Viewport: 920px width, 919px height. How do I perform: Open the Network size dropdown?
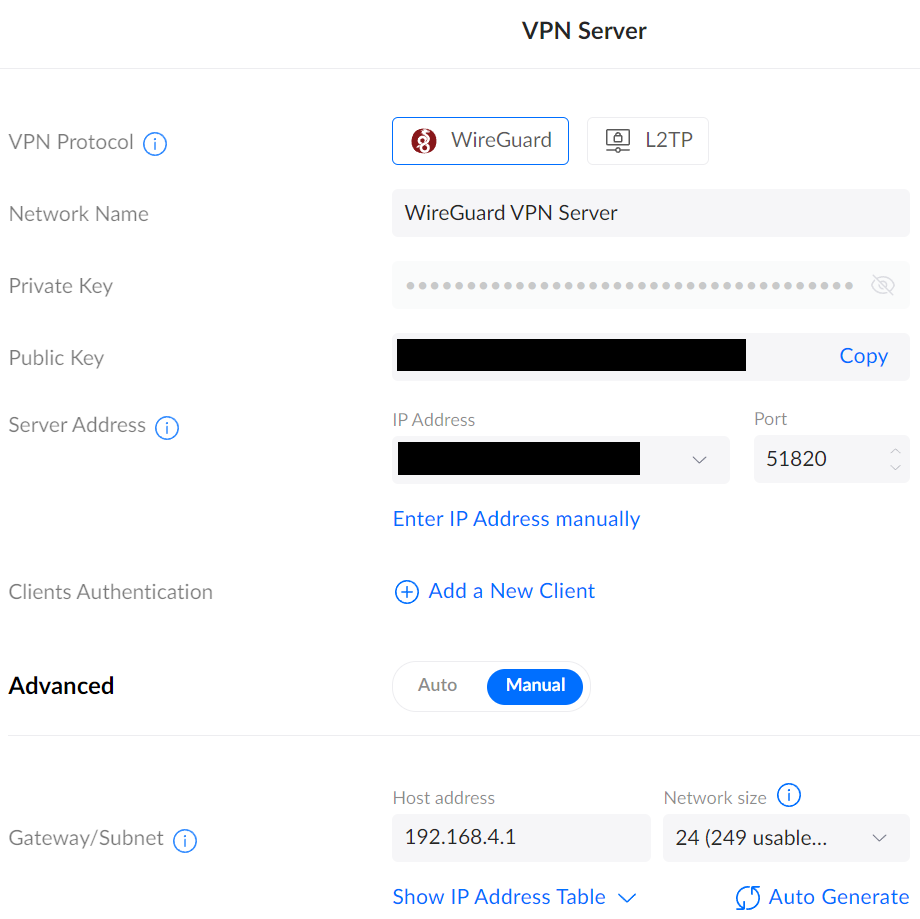pyautogui.click(x=786, y=837)
